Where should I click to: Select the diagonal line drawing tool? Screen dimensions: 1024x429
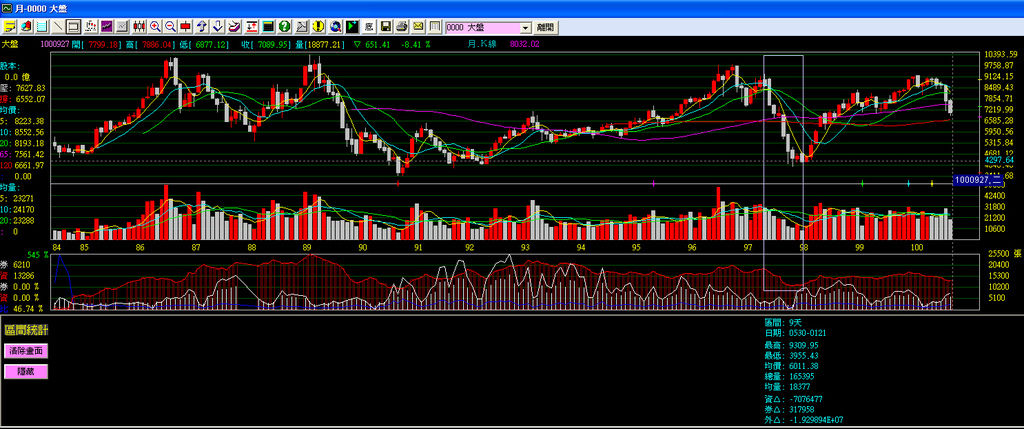[x=58, y=27]
